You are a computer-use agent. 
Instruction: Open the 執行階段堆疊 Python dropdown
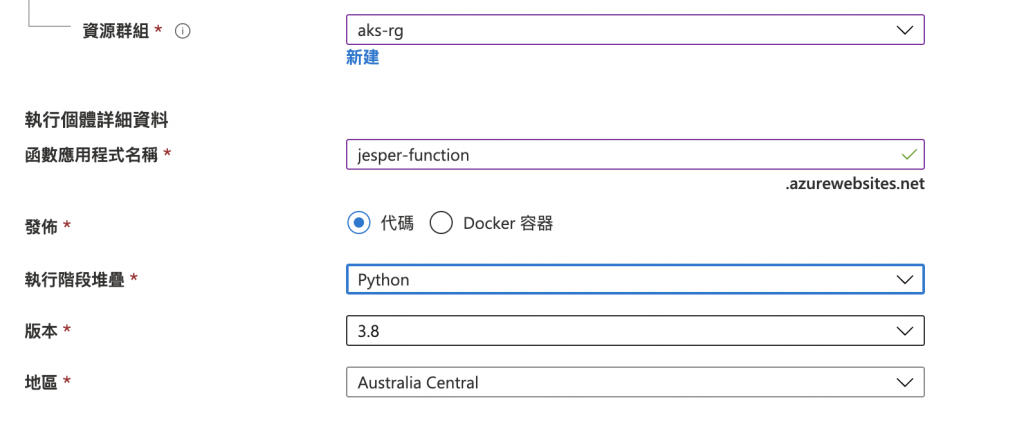pyautogui.click(x=620, y=280)
